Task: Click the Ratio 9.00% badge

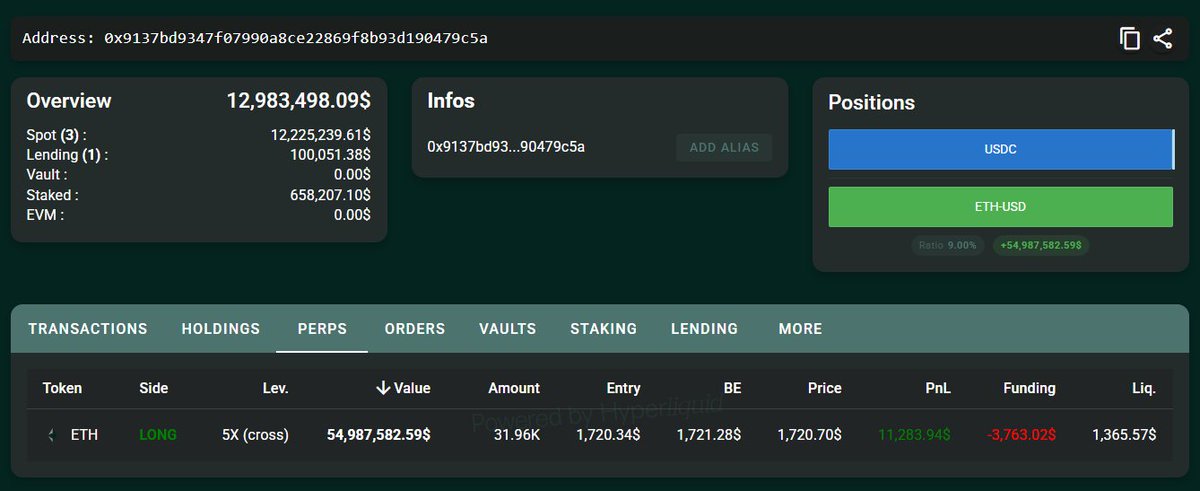Action: (x=948, y=245)
